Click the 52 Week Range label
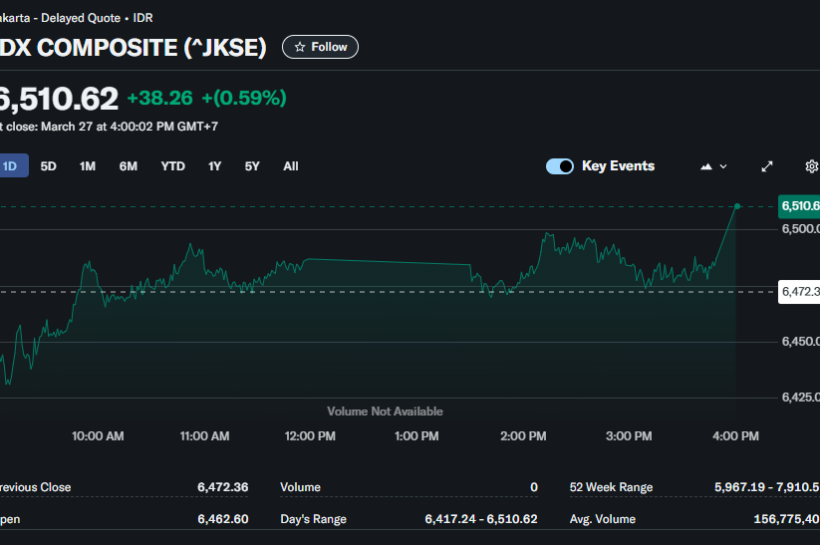820x545 pixels. tap(611, 487)
